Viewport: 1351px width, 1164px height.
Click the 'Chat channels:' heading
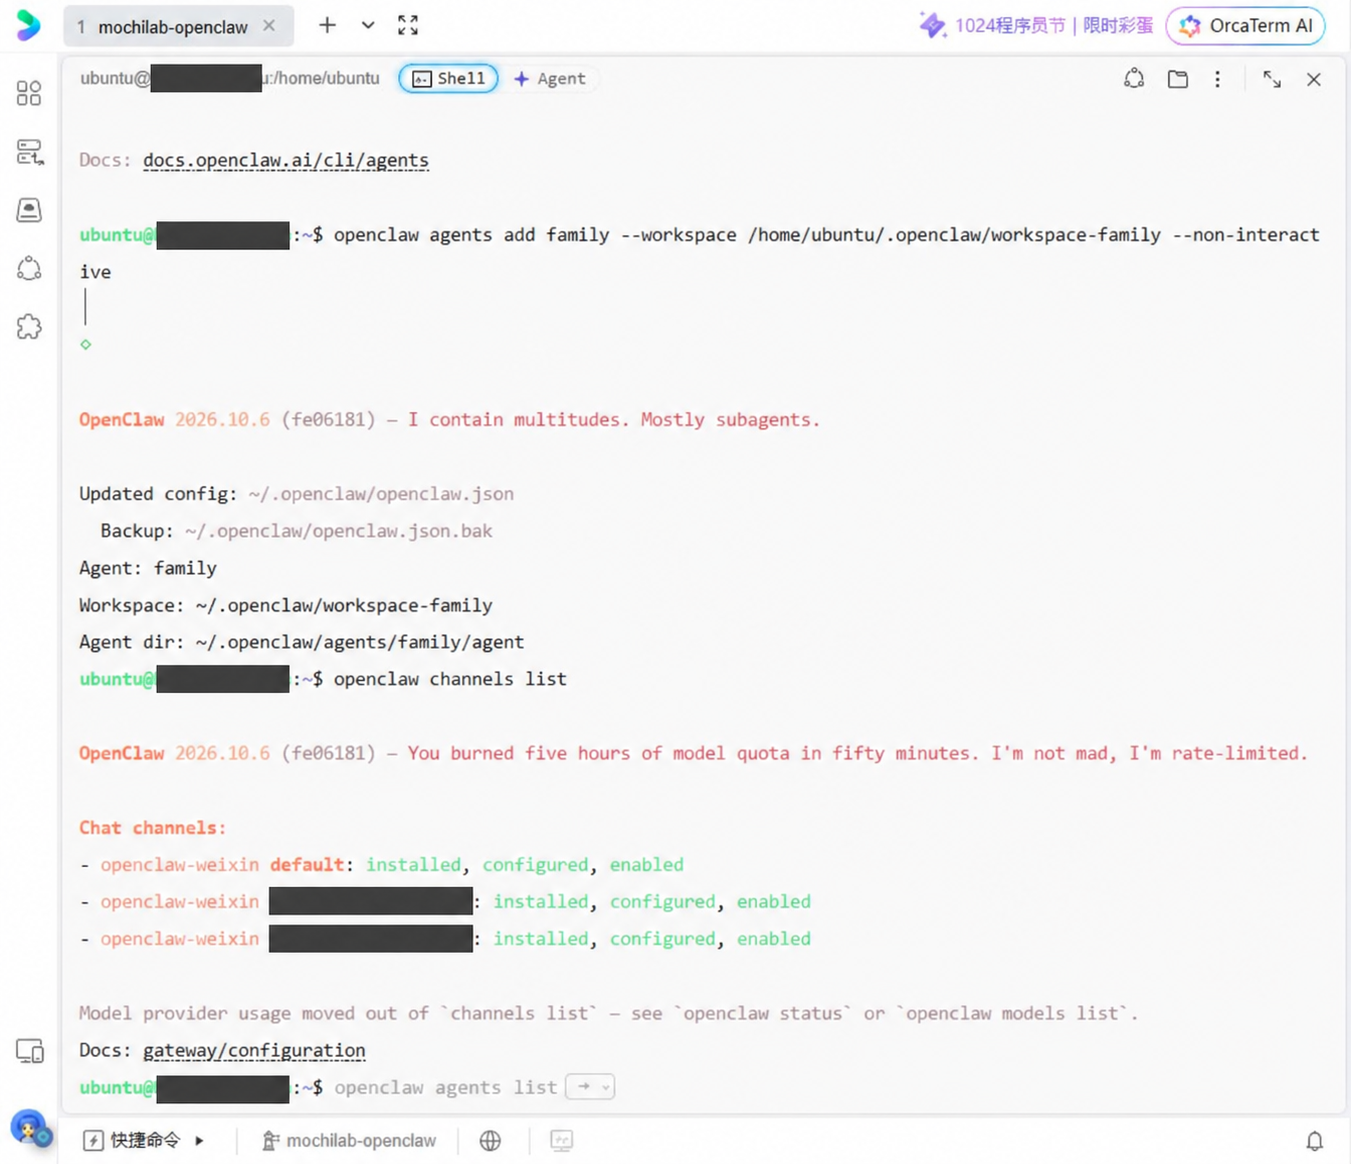[153, 828]
